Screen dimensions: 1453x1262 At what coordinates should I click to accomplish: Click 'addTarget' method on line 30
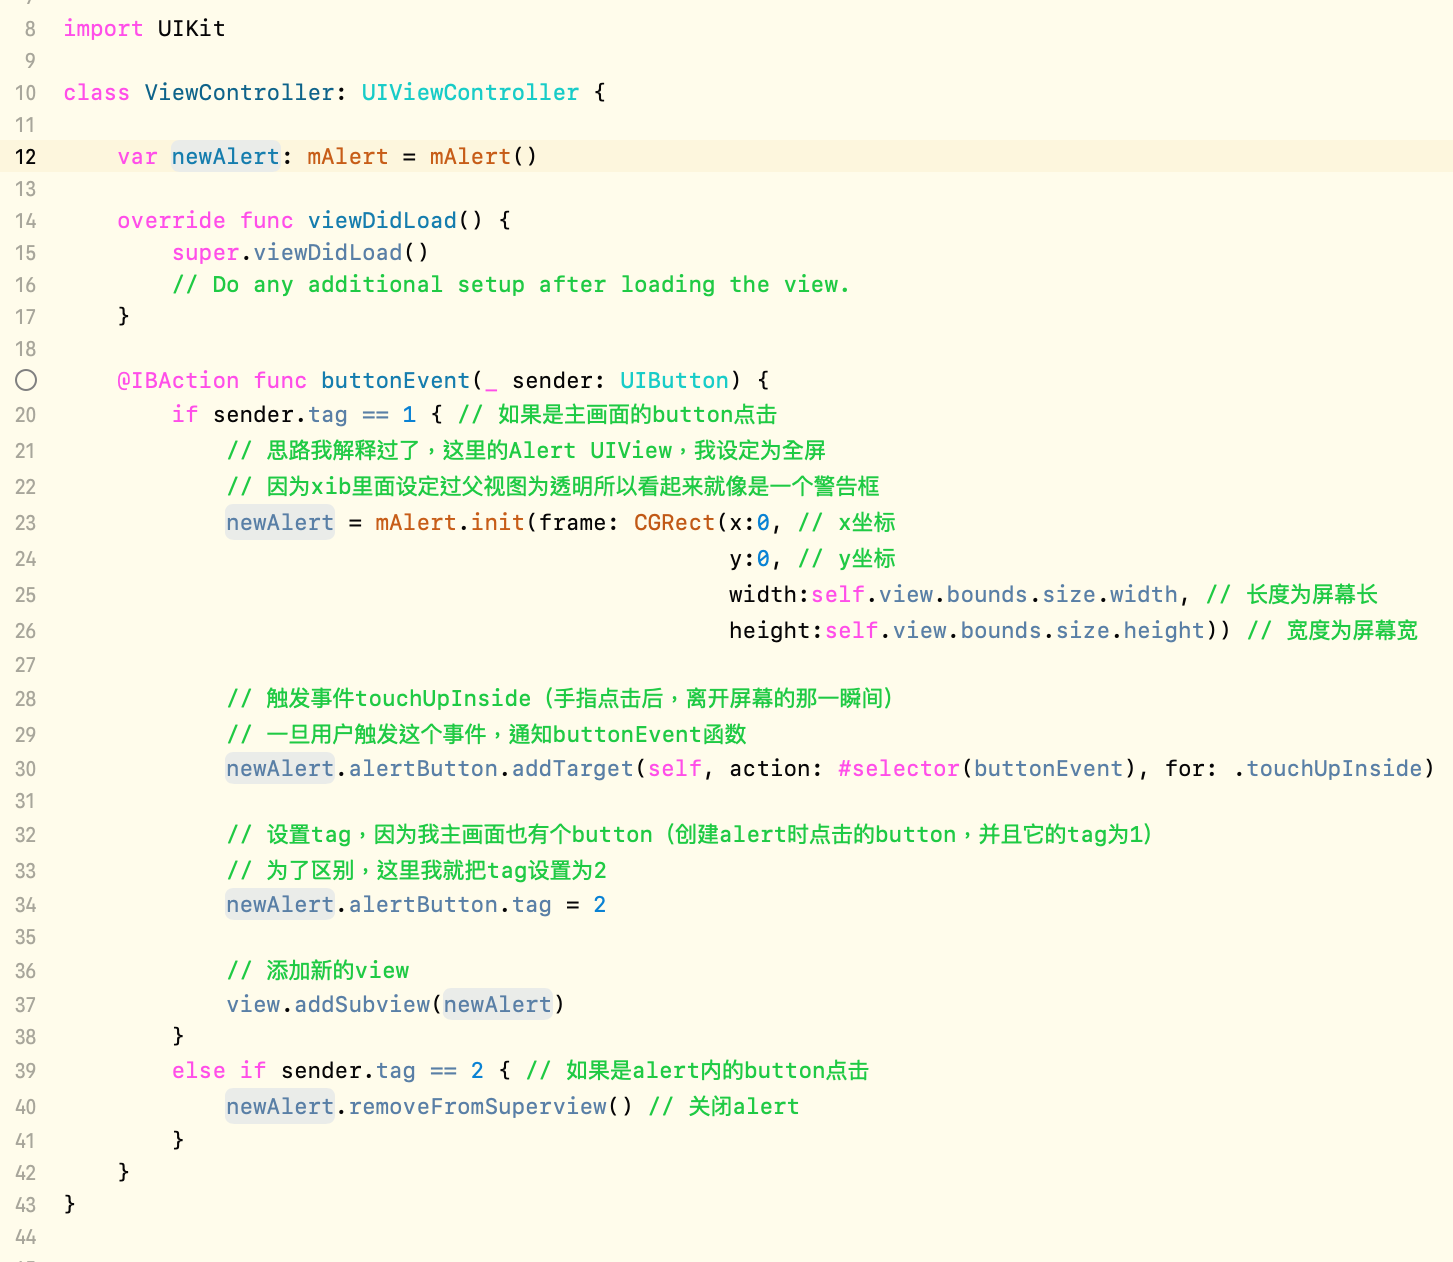click(572, 769)
